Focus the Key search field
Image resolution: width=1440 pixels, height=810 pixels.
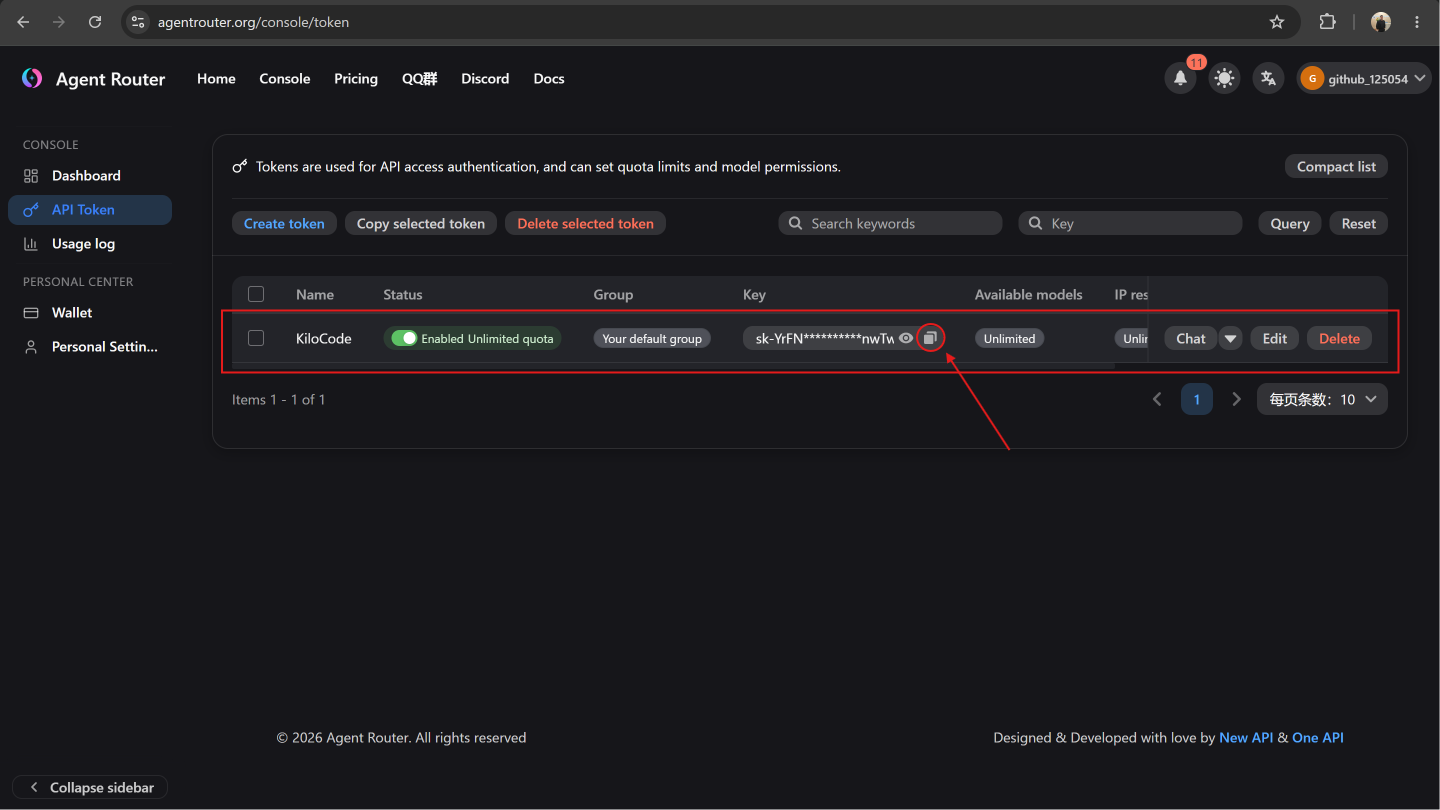(x=1130, y=223)
